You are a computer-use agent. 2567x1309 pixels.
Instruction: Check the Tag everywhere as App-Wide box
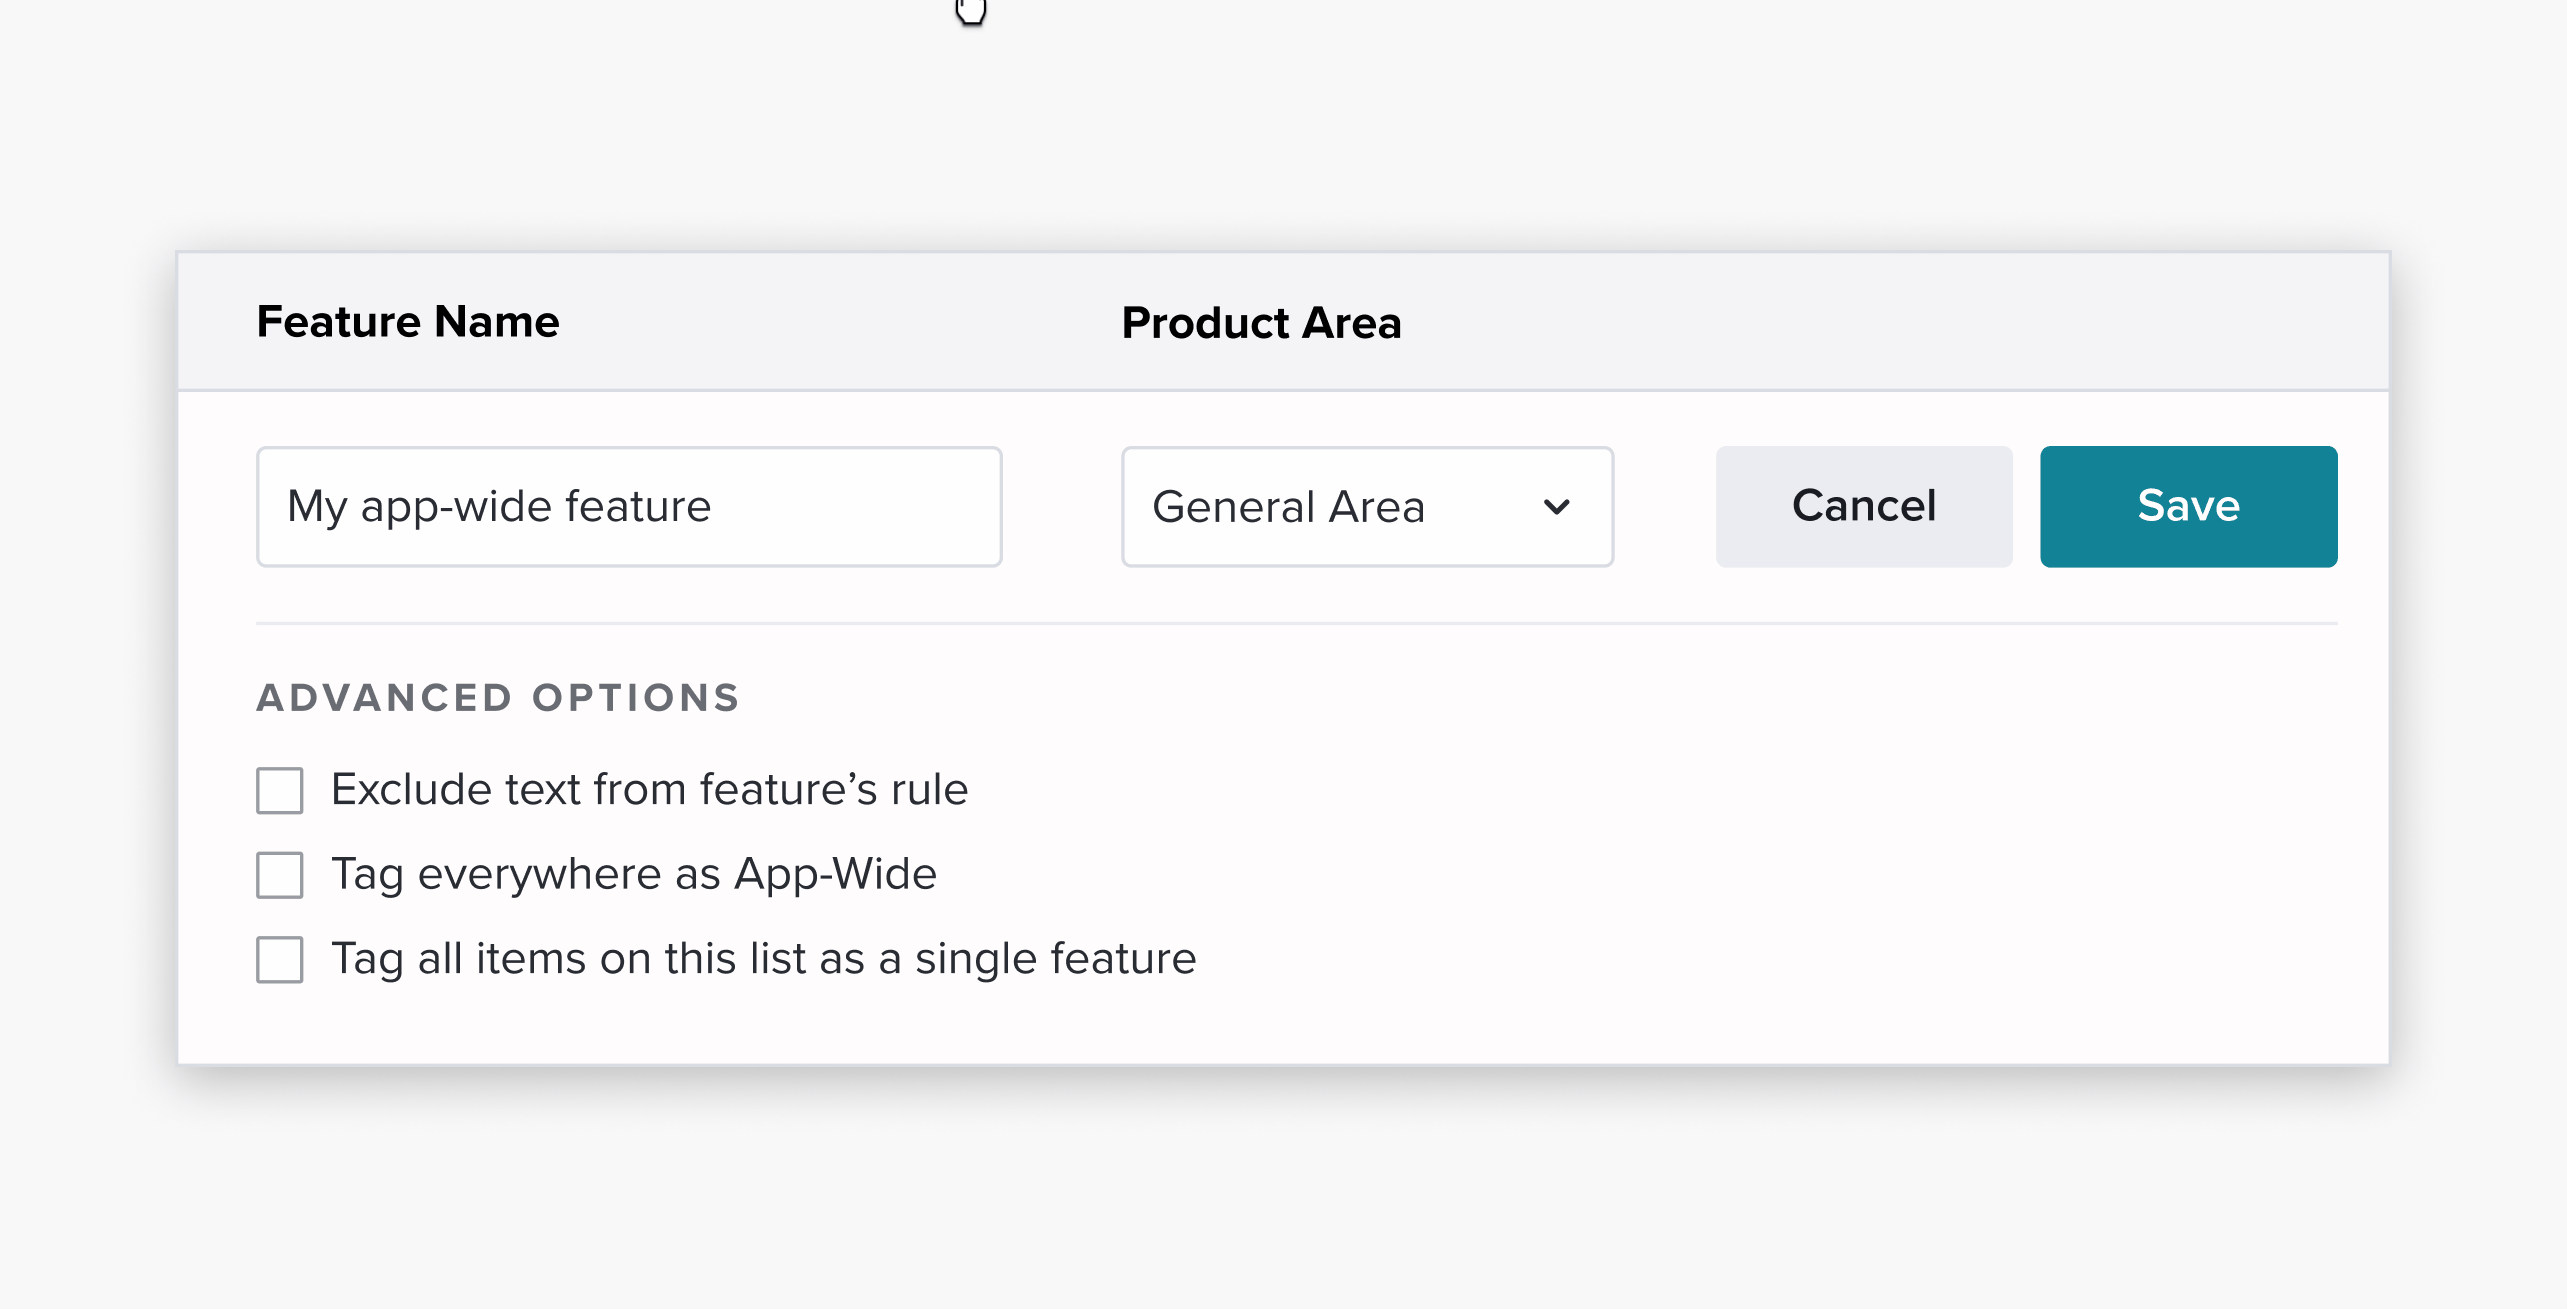(280, 875)
